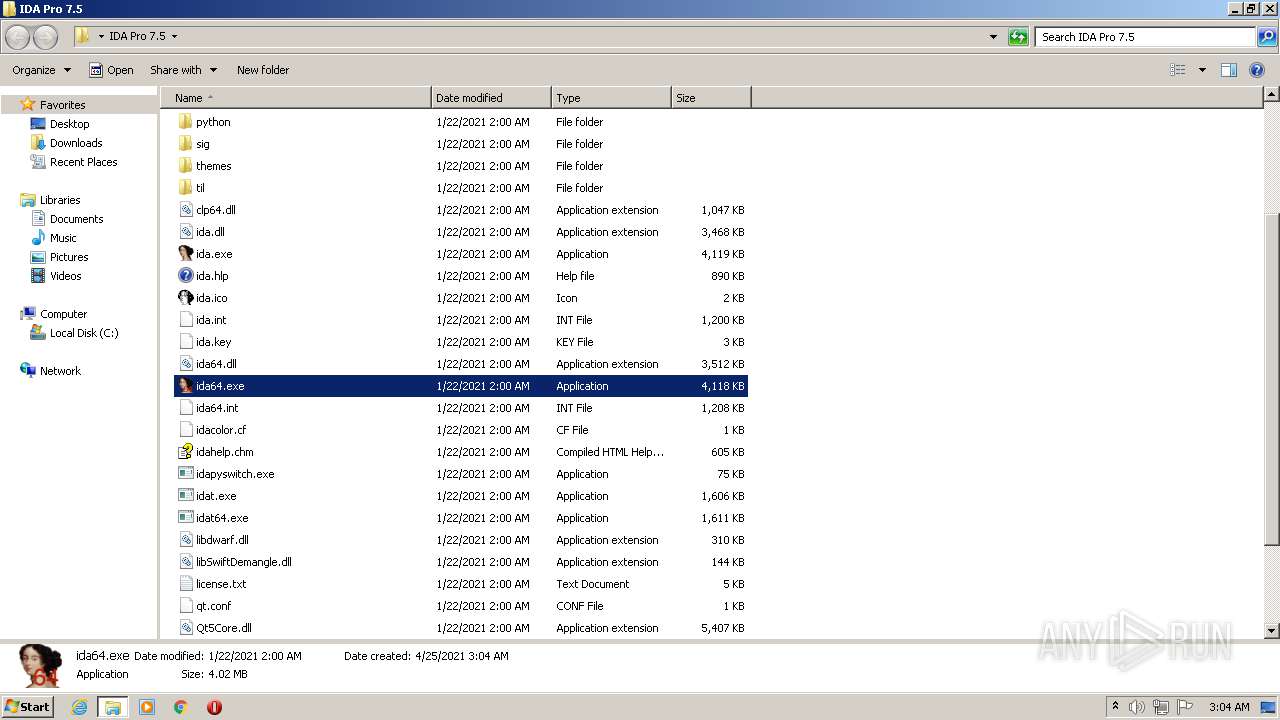Toggle the preview pane button

point(1229,70)
